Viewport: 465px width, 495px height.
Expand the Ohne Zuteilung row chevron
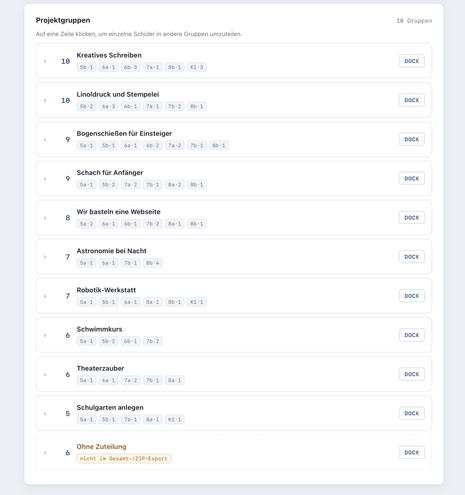(x=45, y=453)
